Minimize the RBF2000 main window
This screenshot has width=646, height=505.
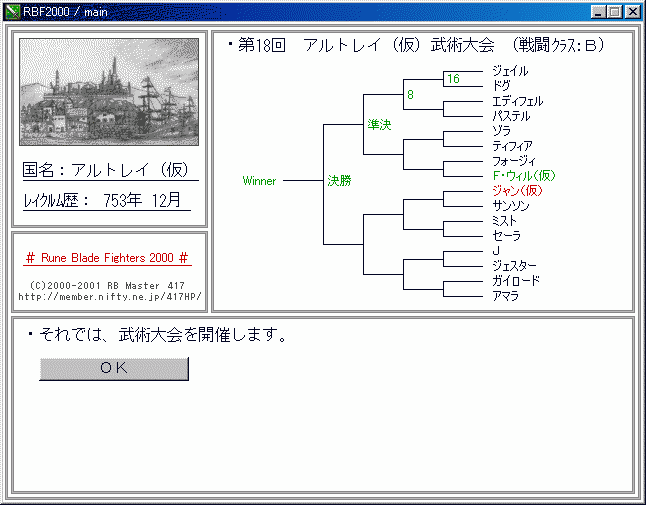tap(597, 12)
